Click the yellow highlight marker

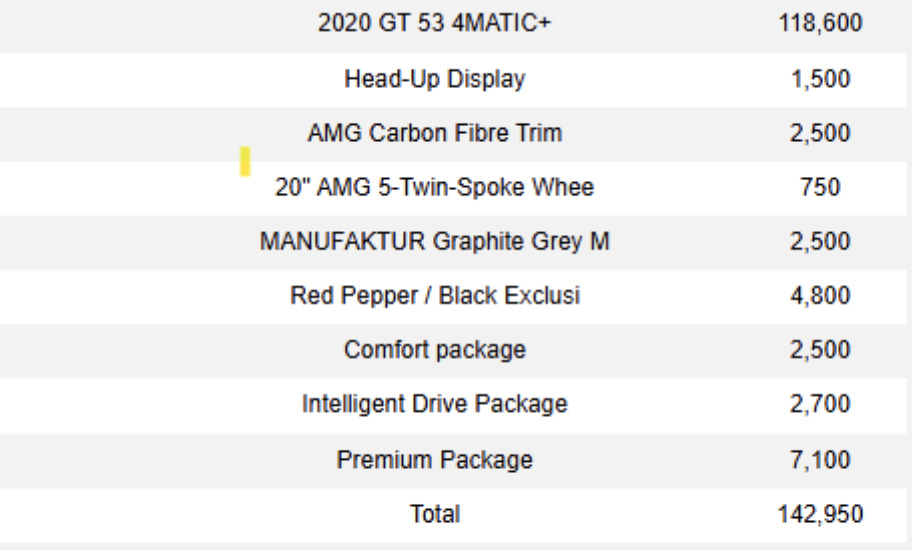(x=245, y=161)
